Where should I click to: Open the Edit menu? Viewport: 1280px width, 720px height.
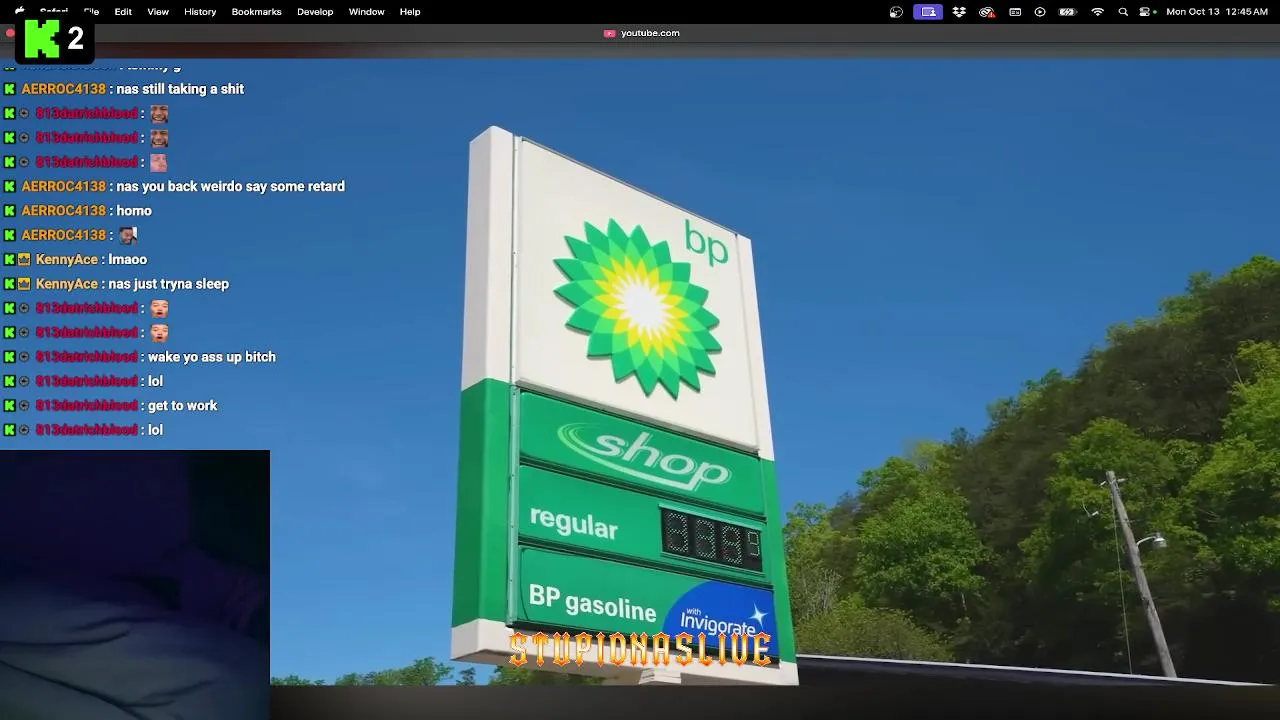[123, 12]
